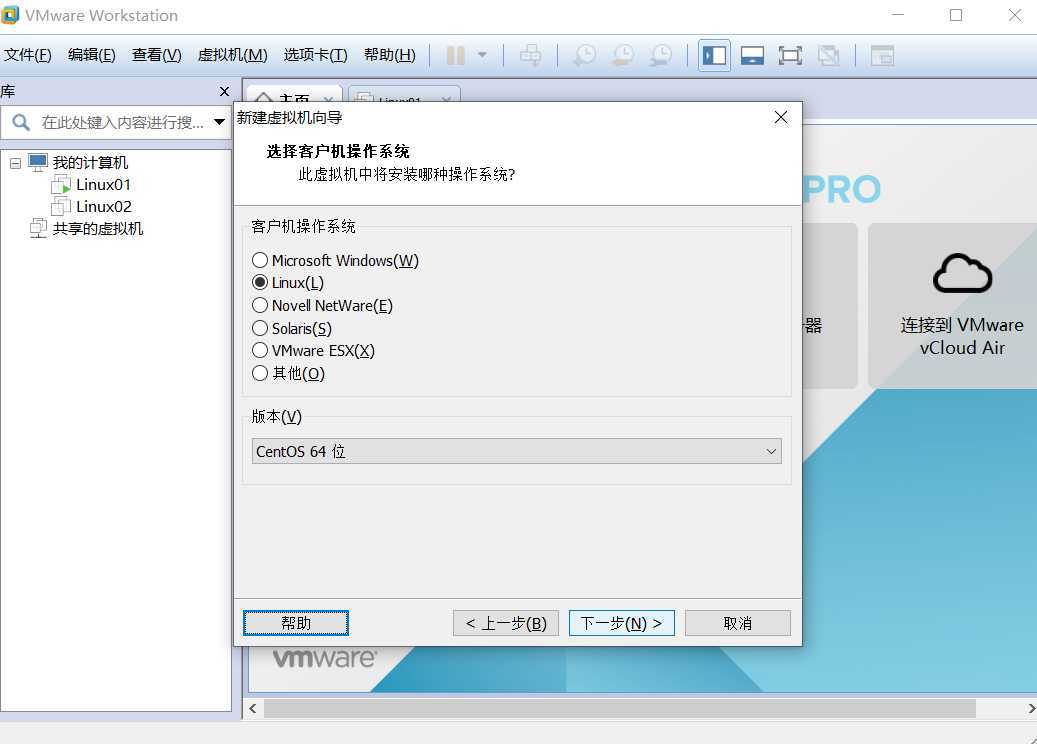This screenshot has width=1037, height=744.
Task: Click the VMware Workstation title bar app icon
Action: (10, 15)
